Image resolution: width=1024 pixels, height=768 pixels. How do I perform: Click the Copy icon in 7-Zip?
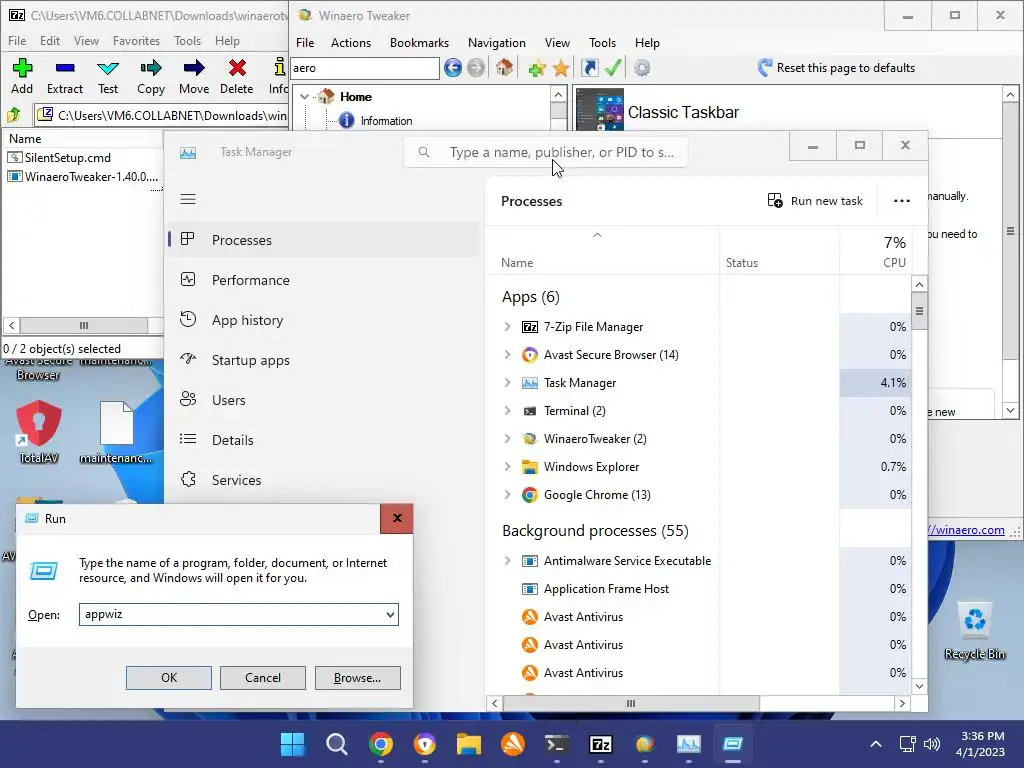click(x=151, y=68)
